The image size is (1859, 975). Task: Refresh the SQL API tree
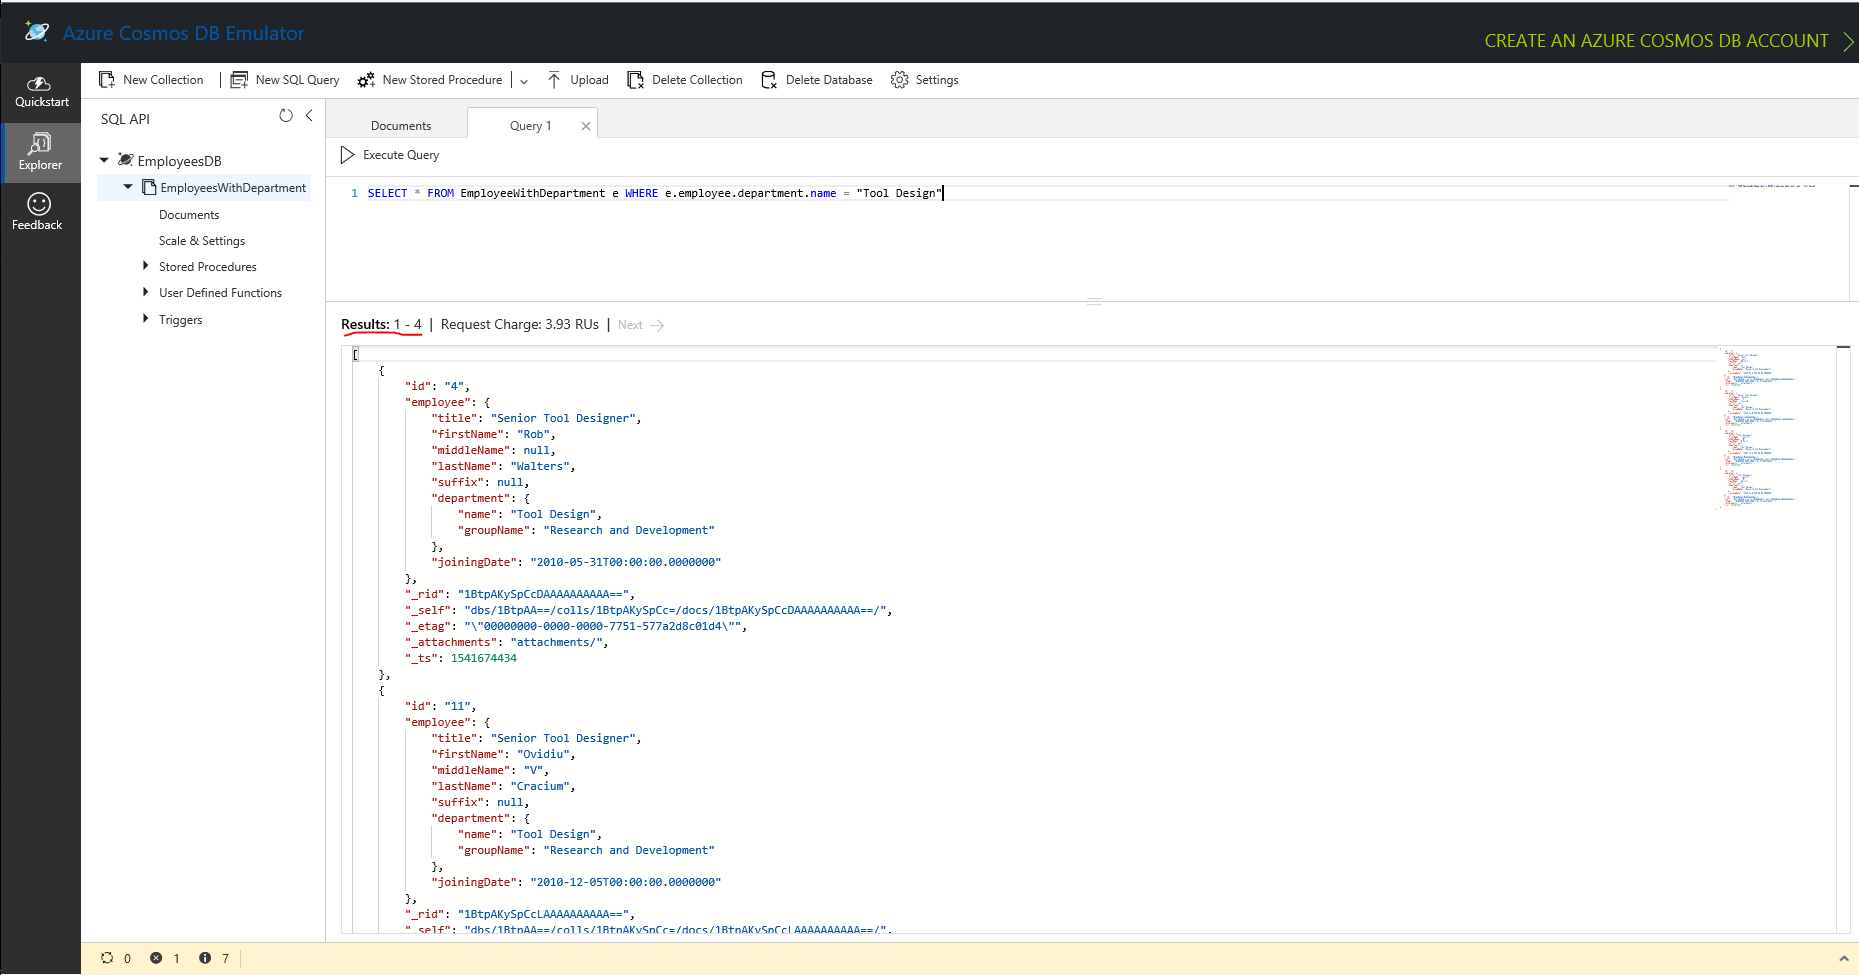pos(286,116)
